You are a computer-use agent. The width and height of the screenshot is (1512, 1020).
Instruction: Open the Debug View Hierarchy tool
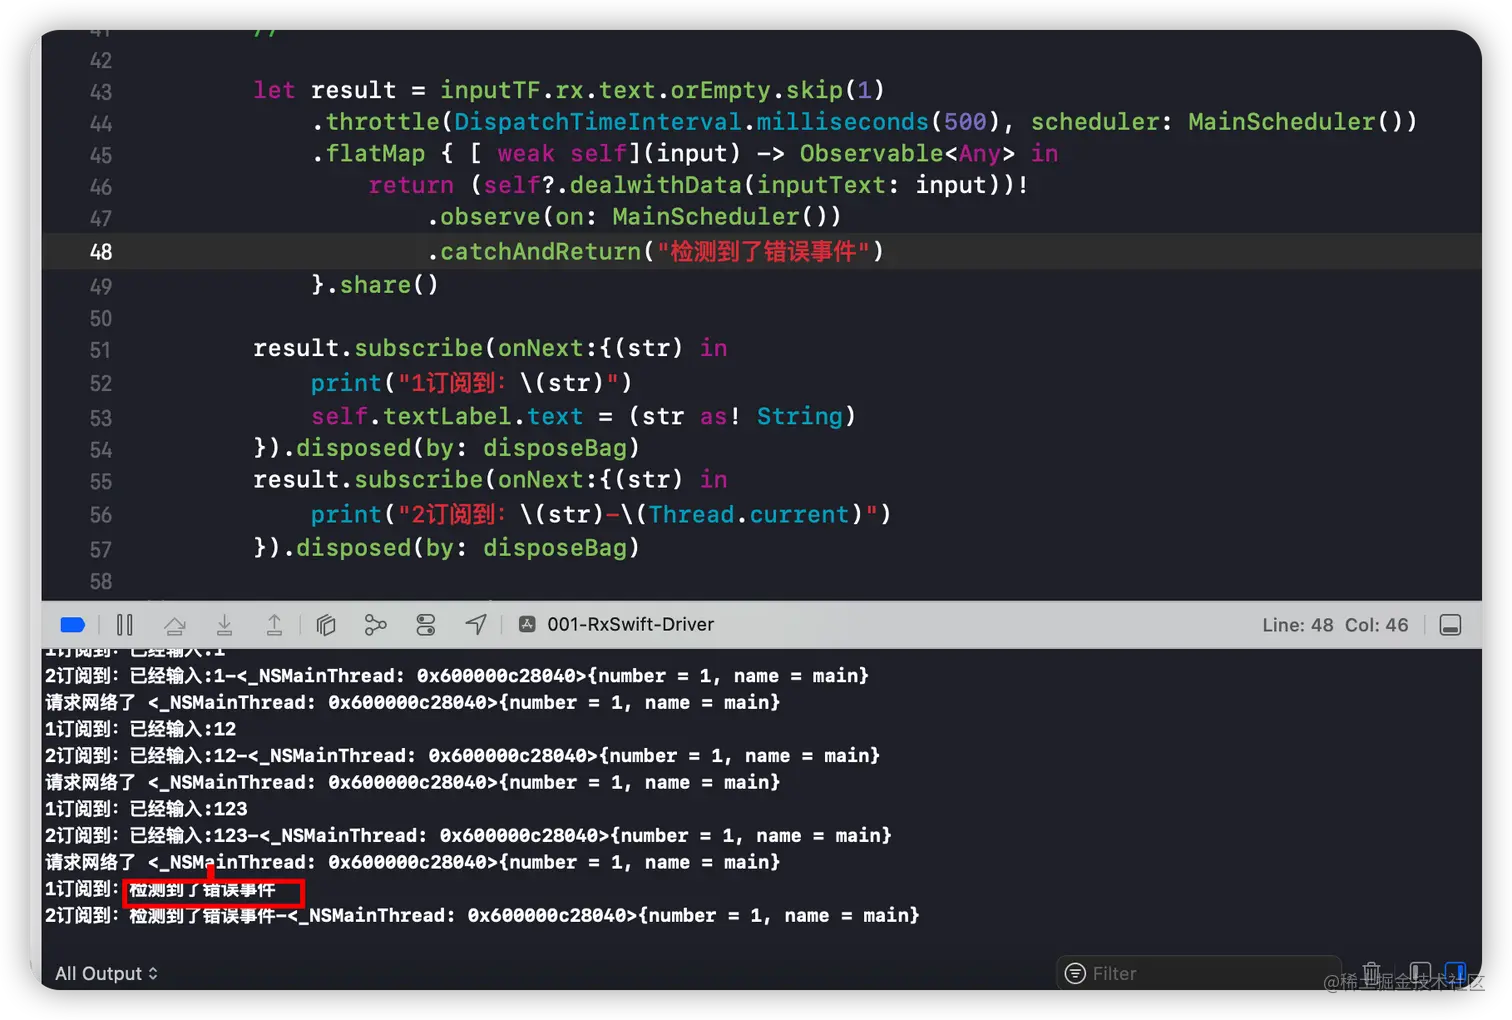[326, 625]
